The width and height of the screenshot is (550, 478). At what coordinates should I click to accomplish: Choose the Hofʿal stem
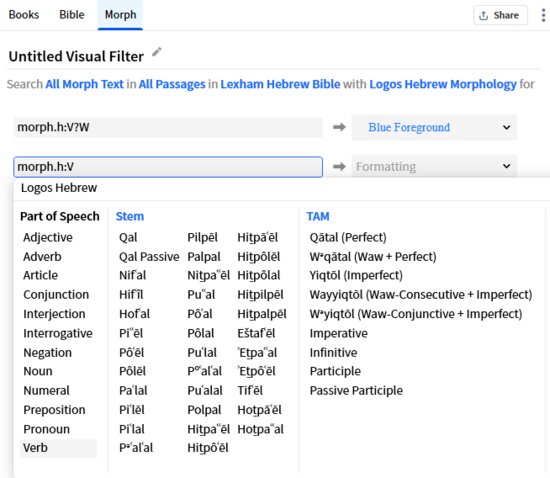point(134,314)
